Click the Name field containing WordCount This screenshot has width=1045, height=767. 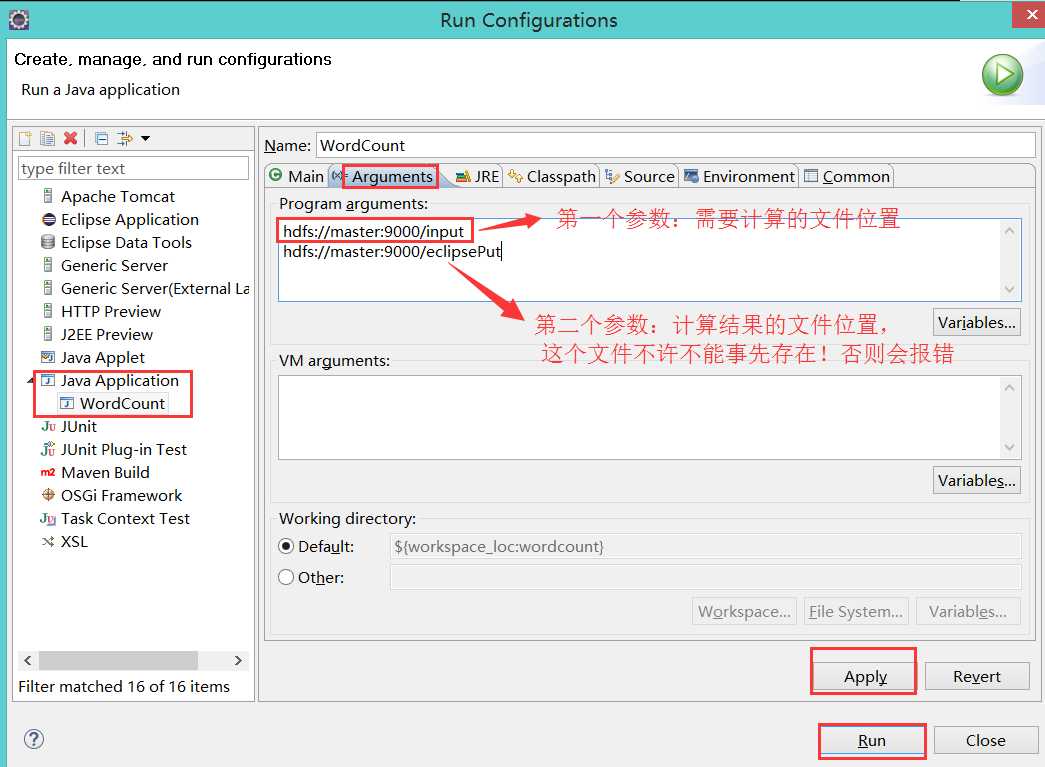[675, 145]
